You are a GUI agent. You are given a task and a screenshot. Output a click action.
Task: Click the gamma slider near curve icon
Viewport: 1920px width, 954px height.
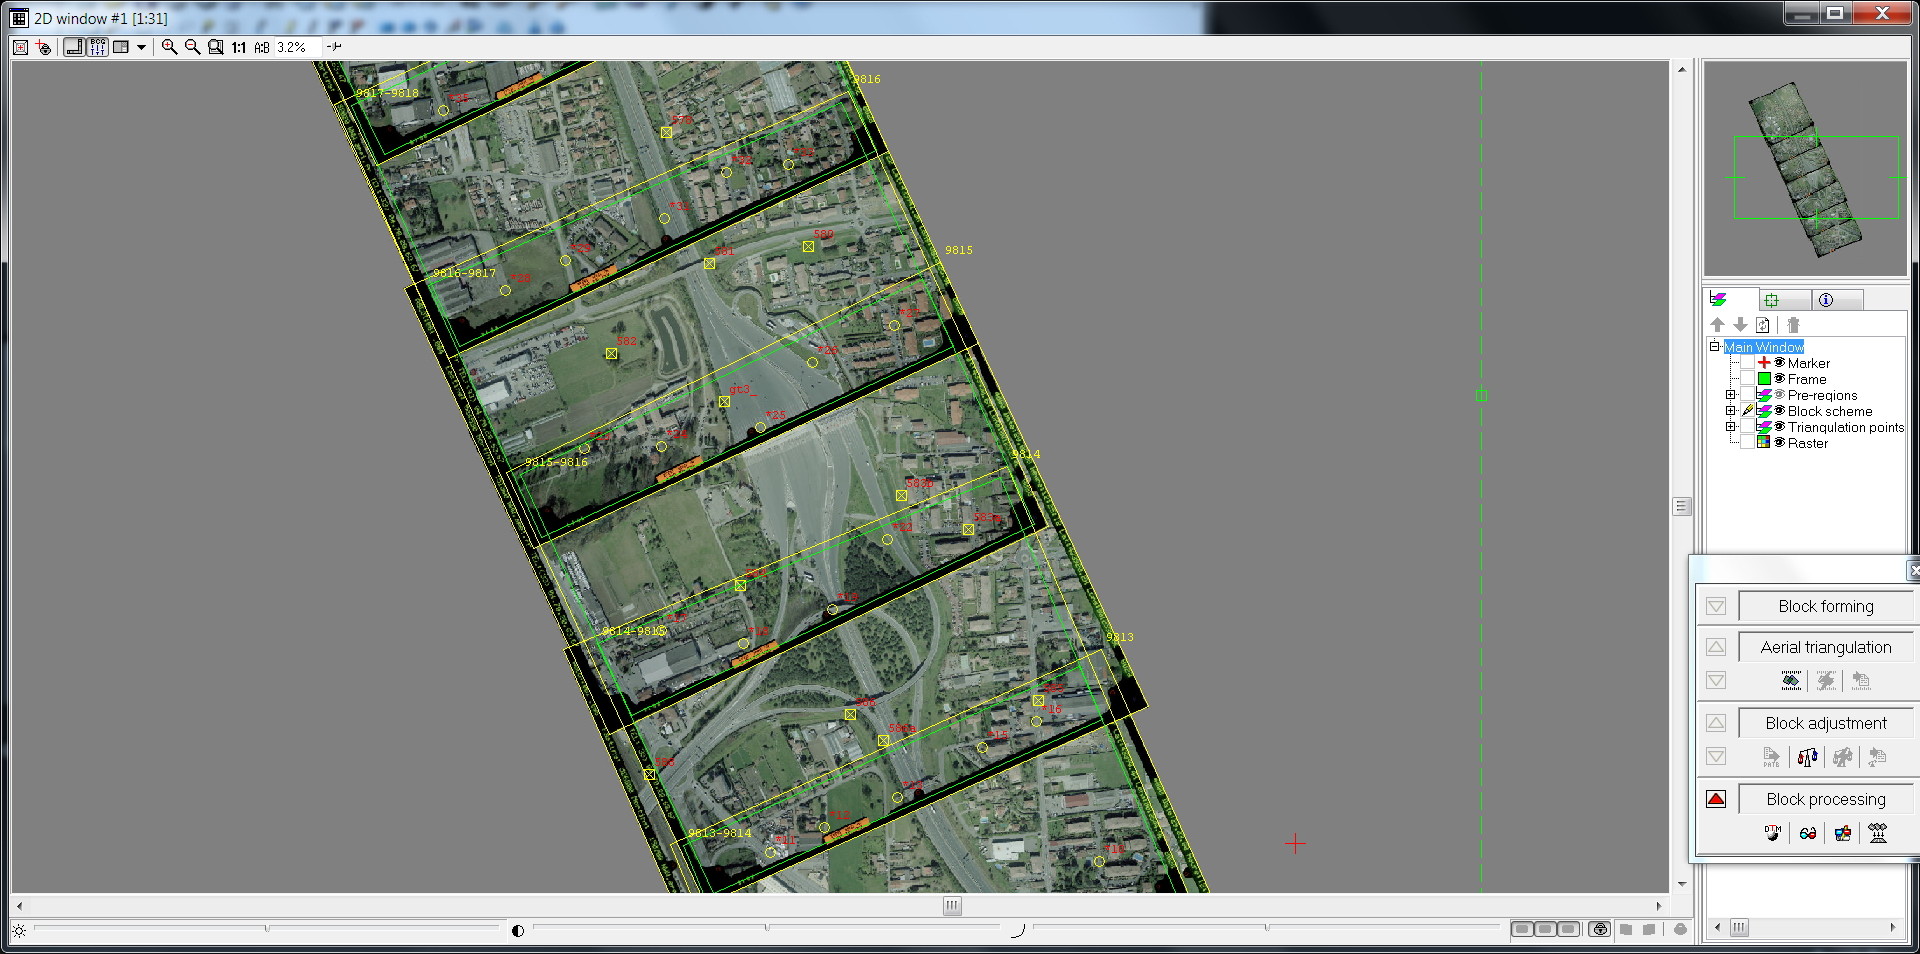[x=1266, y=929]
